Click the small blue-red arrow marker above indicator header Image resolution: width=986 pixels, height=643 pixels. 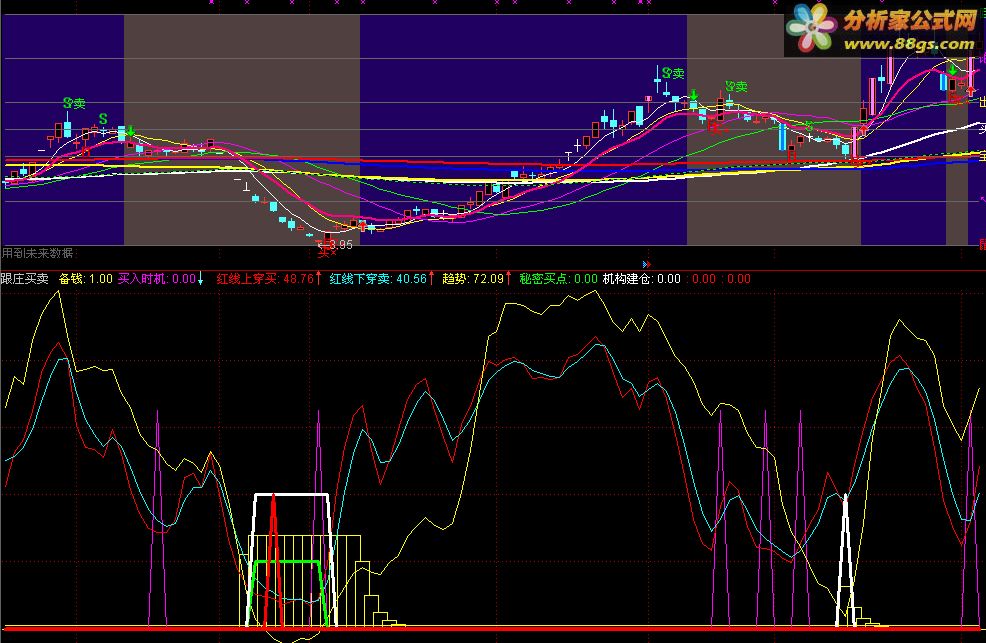[646, 265]
